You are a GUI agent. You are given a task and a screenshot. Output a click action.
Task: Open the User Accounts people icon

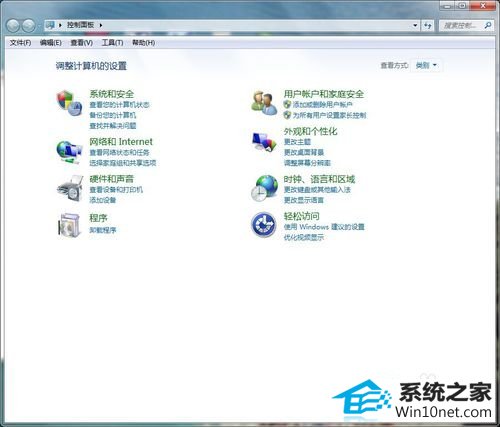pos(264,103)
